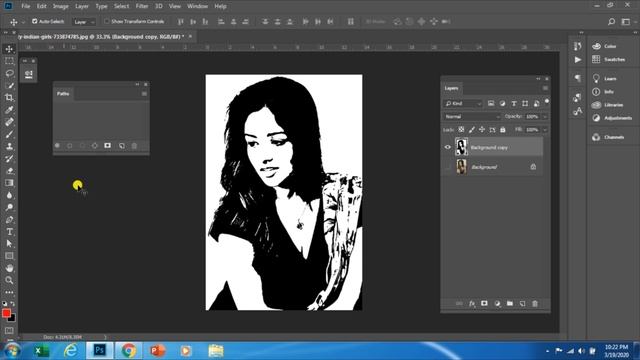Image resolution: width=640 pixels, height=360 pixels.
Task: Select the Eraser tool
Action: coord(9,171)
